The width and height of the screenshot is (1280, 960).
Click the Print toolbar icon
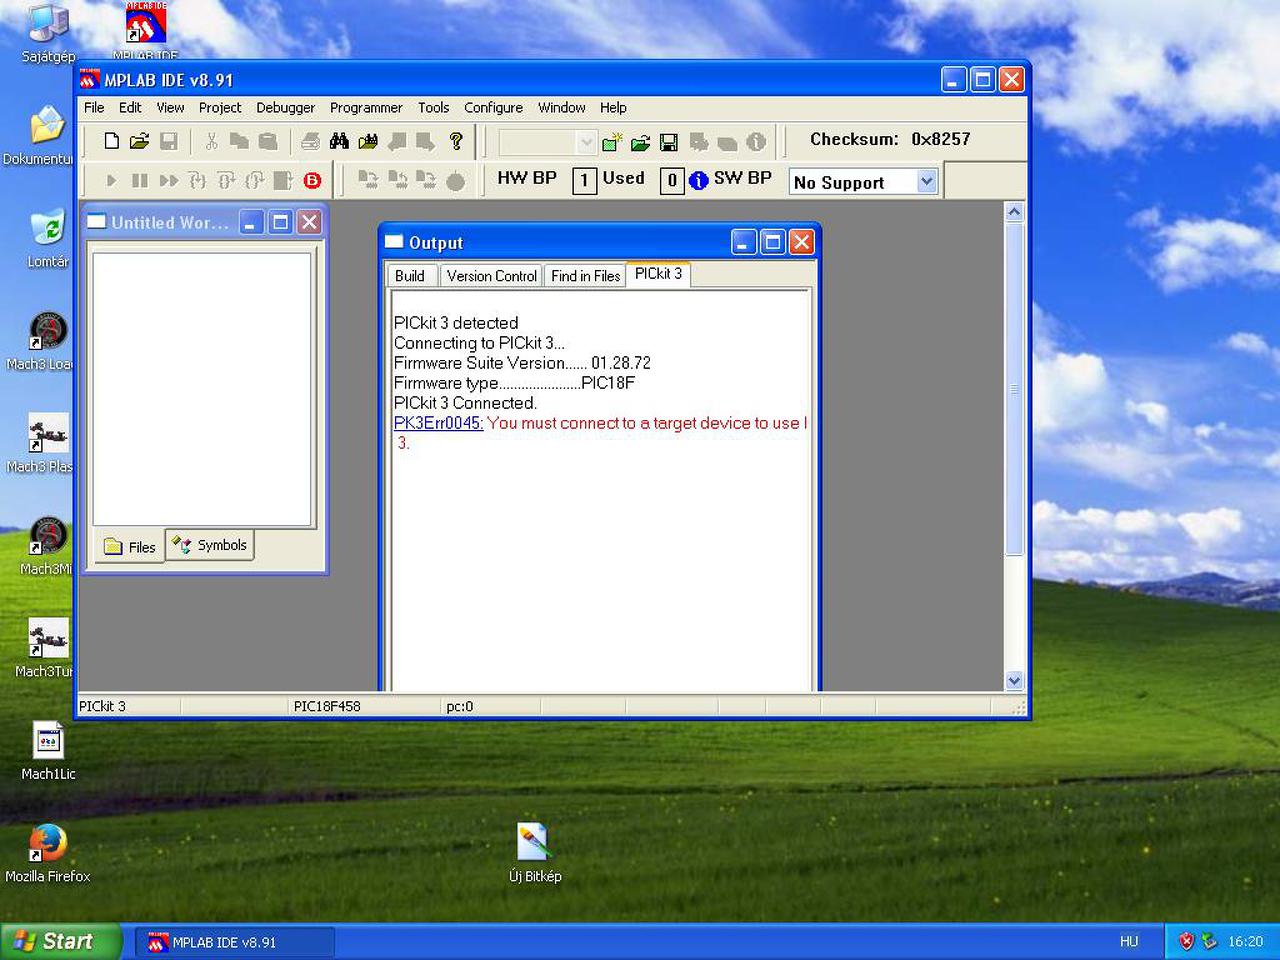click(311, 141)
